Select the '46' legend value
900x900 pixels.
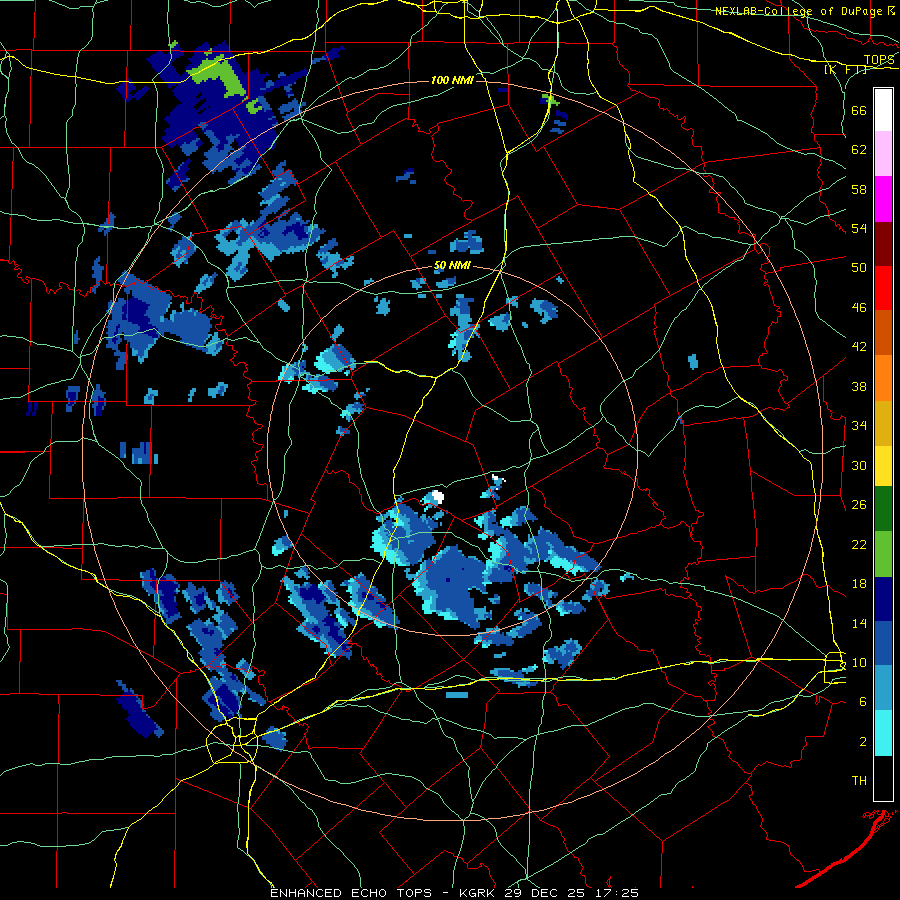tap(859, 307)
